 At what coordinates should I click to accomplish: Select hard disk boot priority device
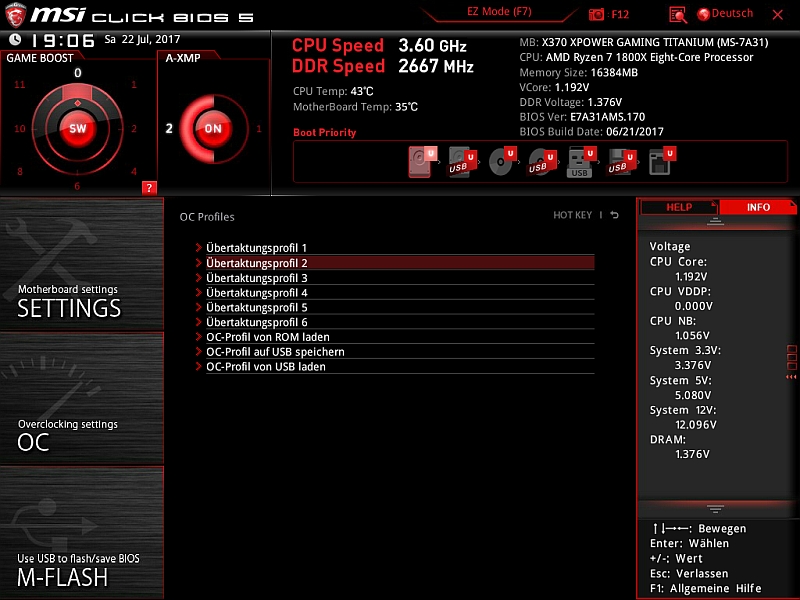(422, 162)
